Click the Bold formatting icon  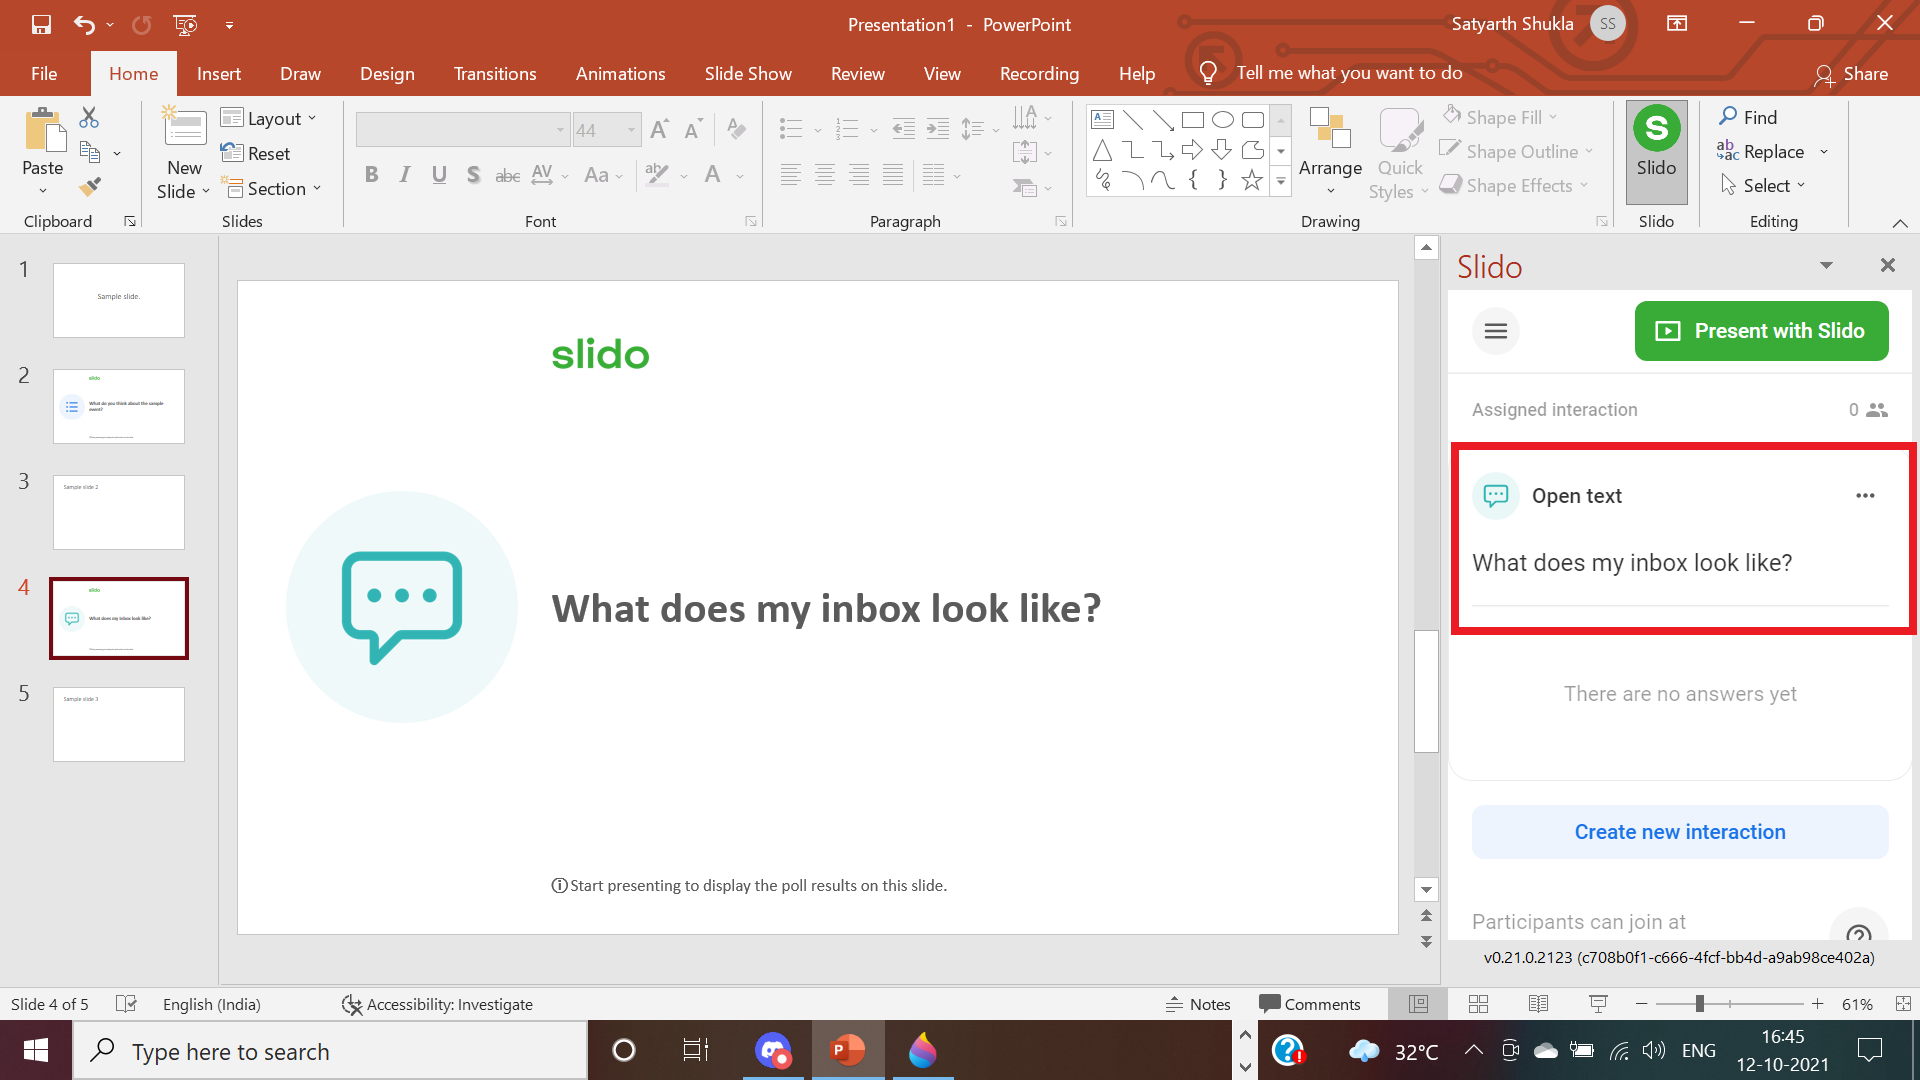[x=371, y=175]
